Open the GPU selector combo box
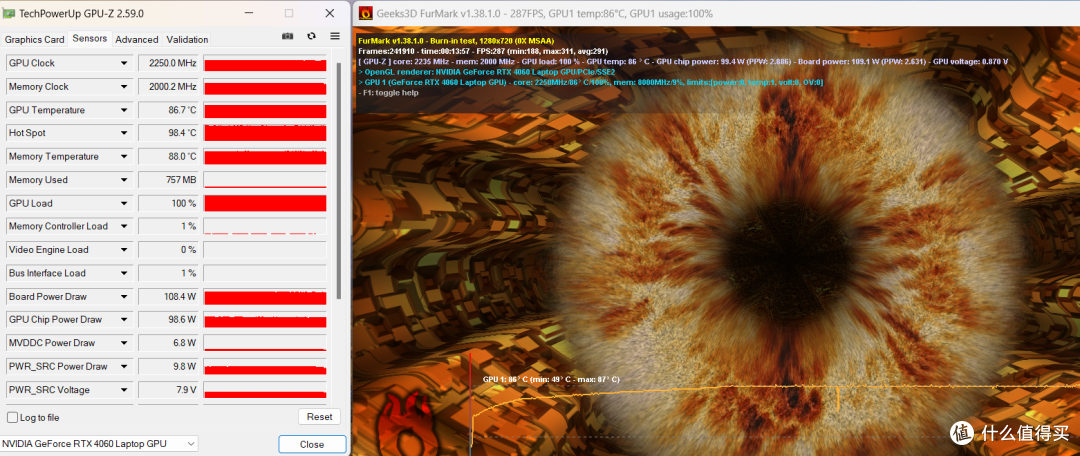Screen dimensions: 1080x456 click(99, 444)
